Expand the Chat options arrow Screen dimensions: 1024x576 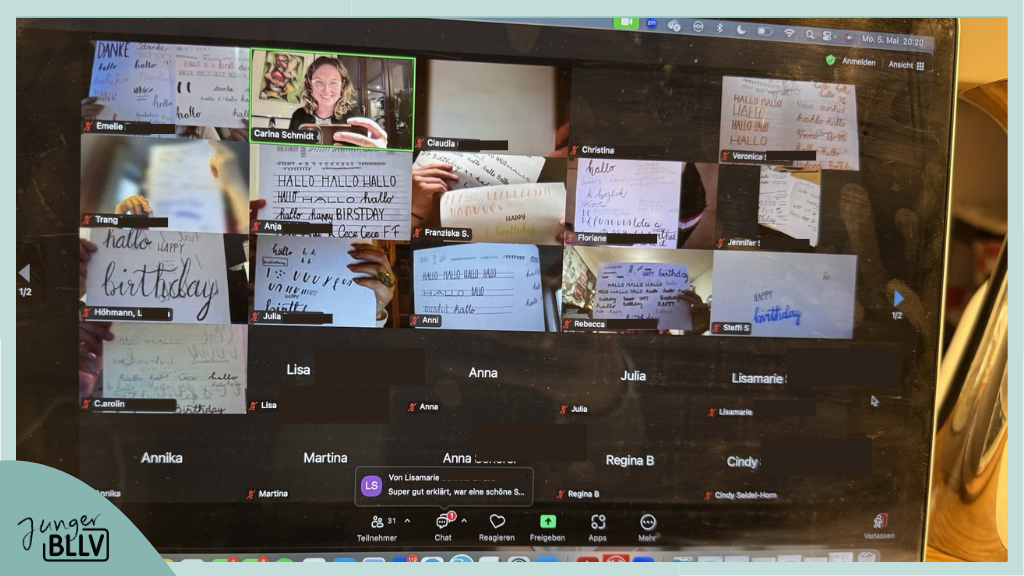[464, 520]
